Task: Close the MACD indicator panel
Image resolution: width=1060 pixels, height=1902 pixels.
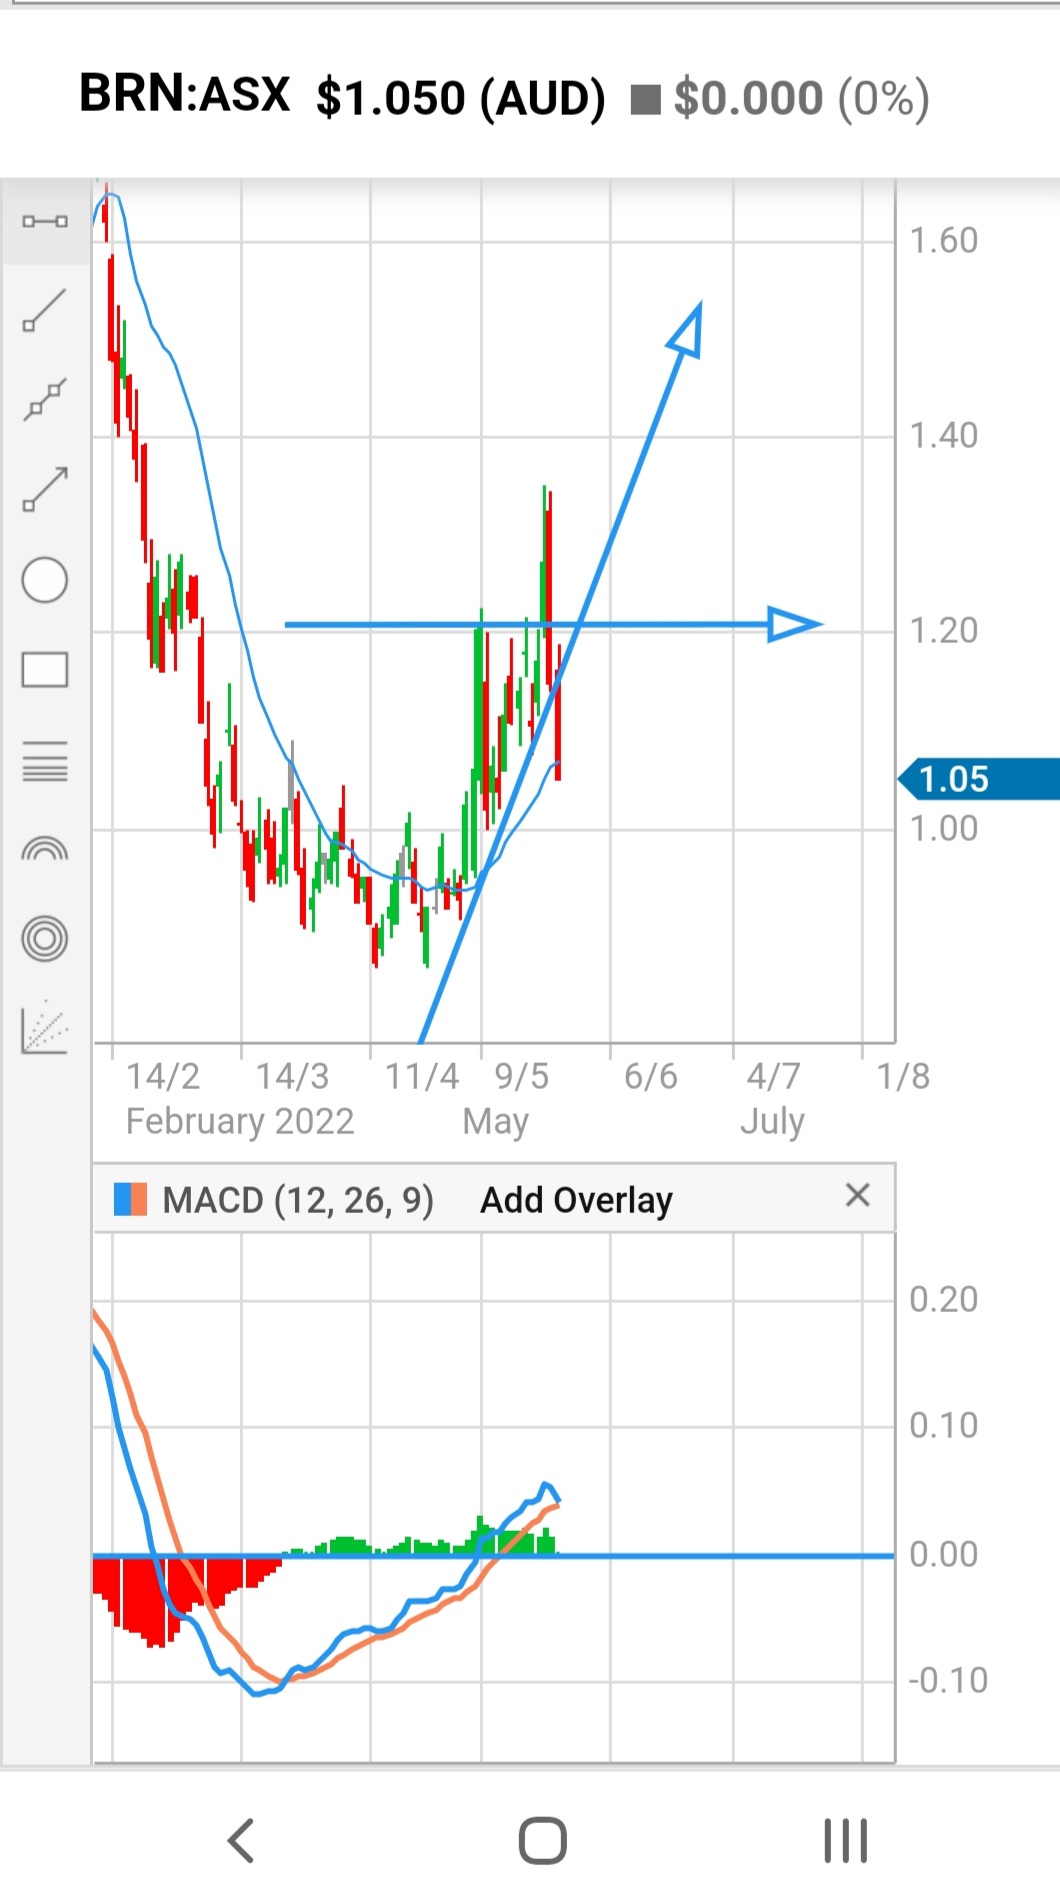Action: coord(857,1195)
